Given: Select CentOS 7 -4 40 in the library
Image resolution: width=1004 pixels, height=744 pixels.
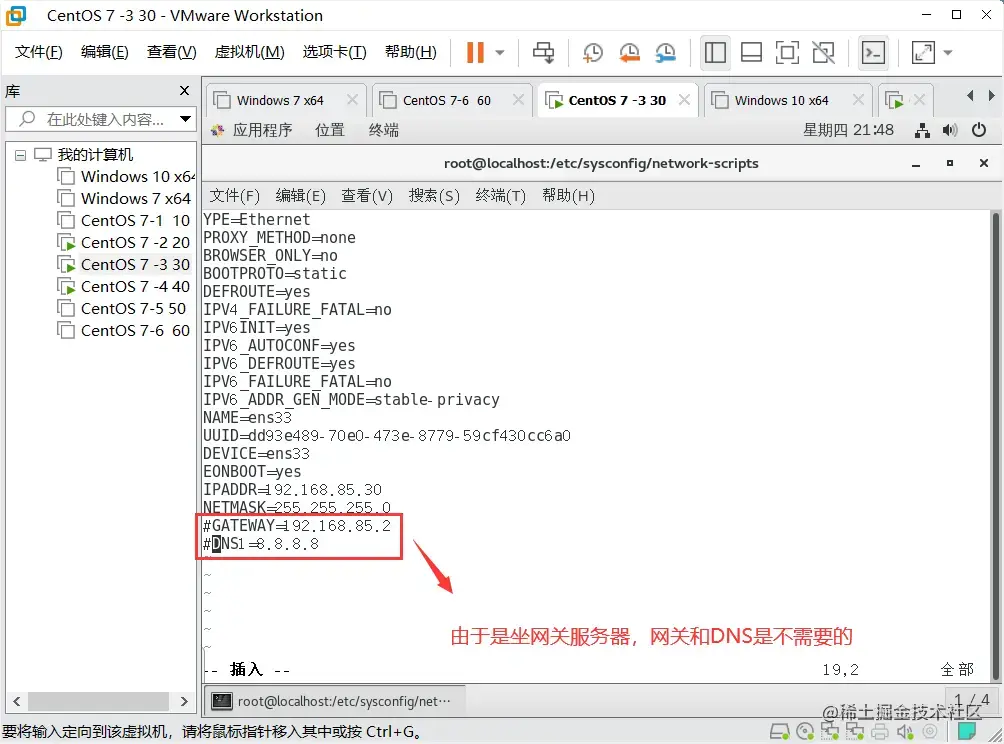Looking at the screenshot, I should pyautogui.click(x=124, y=286).
